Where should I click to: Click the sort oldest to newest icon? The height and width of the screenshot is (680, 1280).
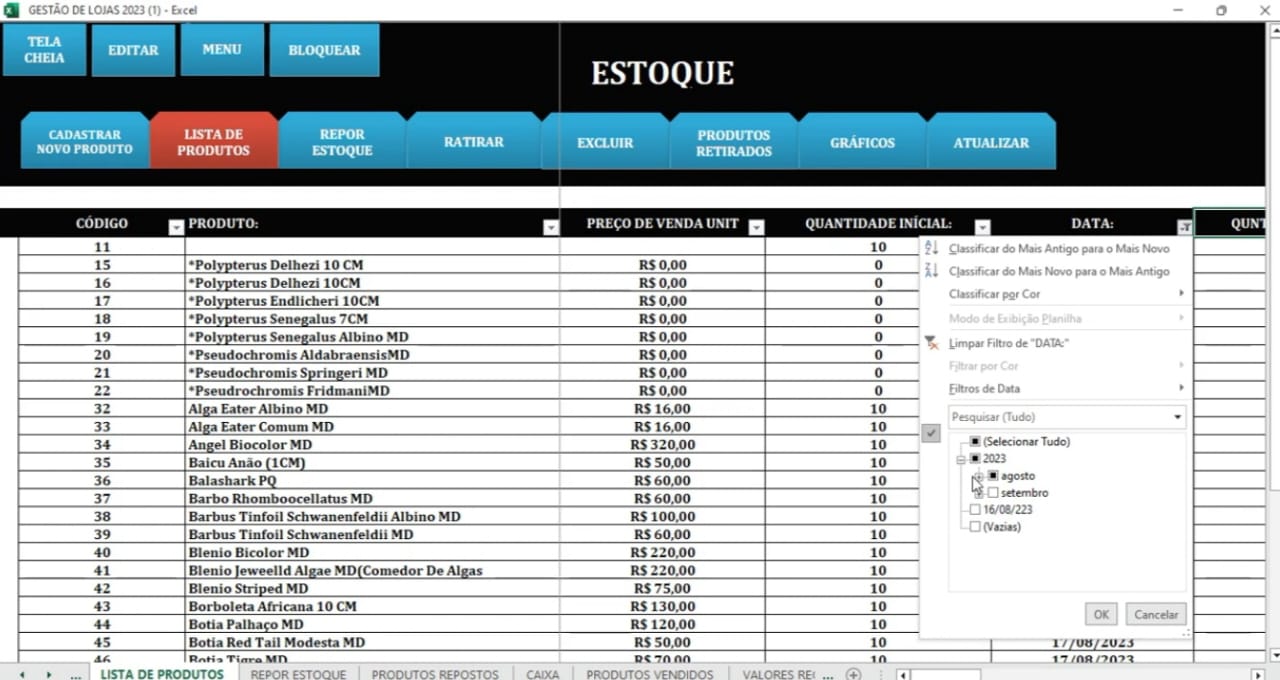point(932,248)
